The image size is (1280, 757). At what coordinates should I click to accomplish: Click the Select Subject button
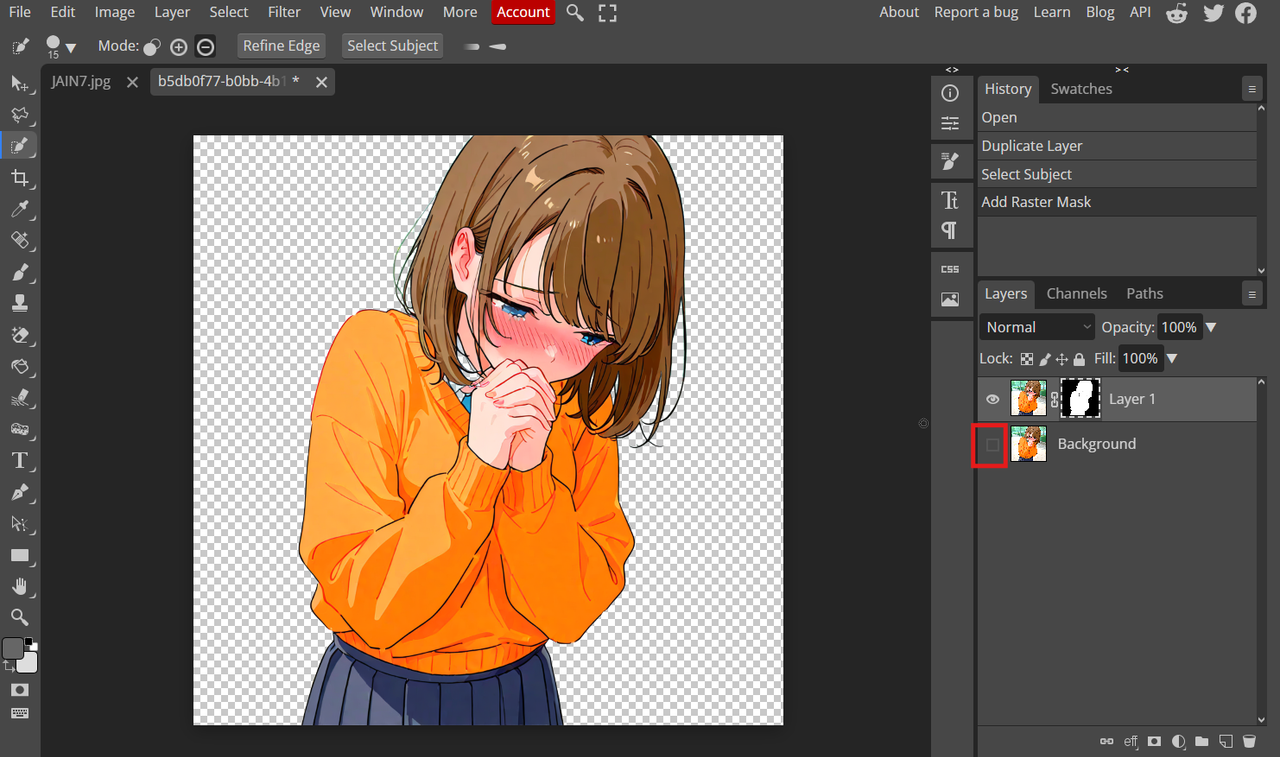393,46
